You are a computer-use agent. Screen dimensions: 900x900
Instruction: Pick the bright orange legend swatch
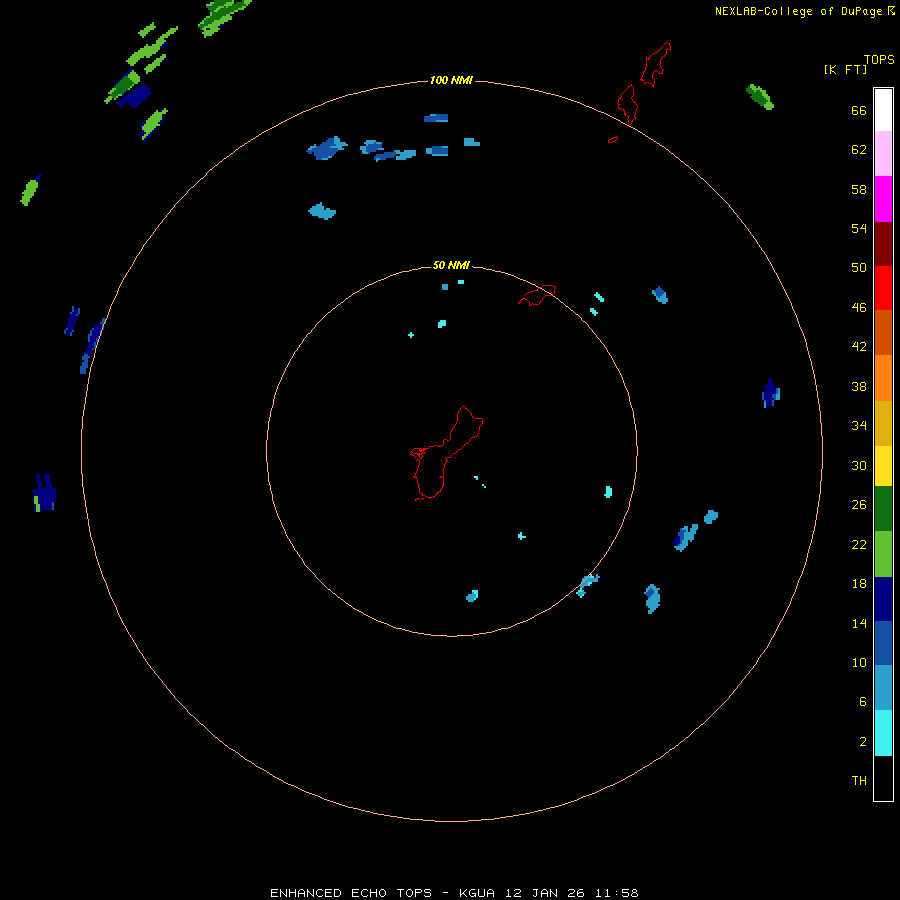[883, 378]
